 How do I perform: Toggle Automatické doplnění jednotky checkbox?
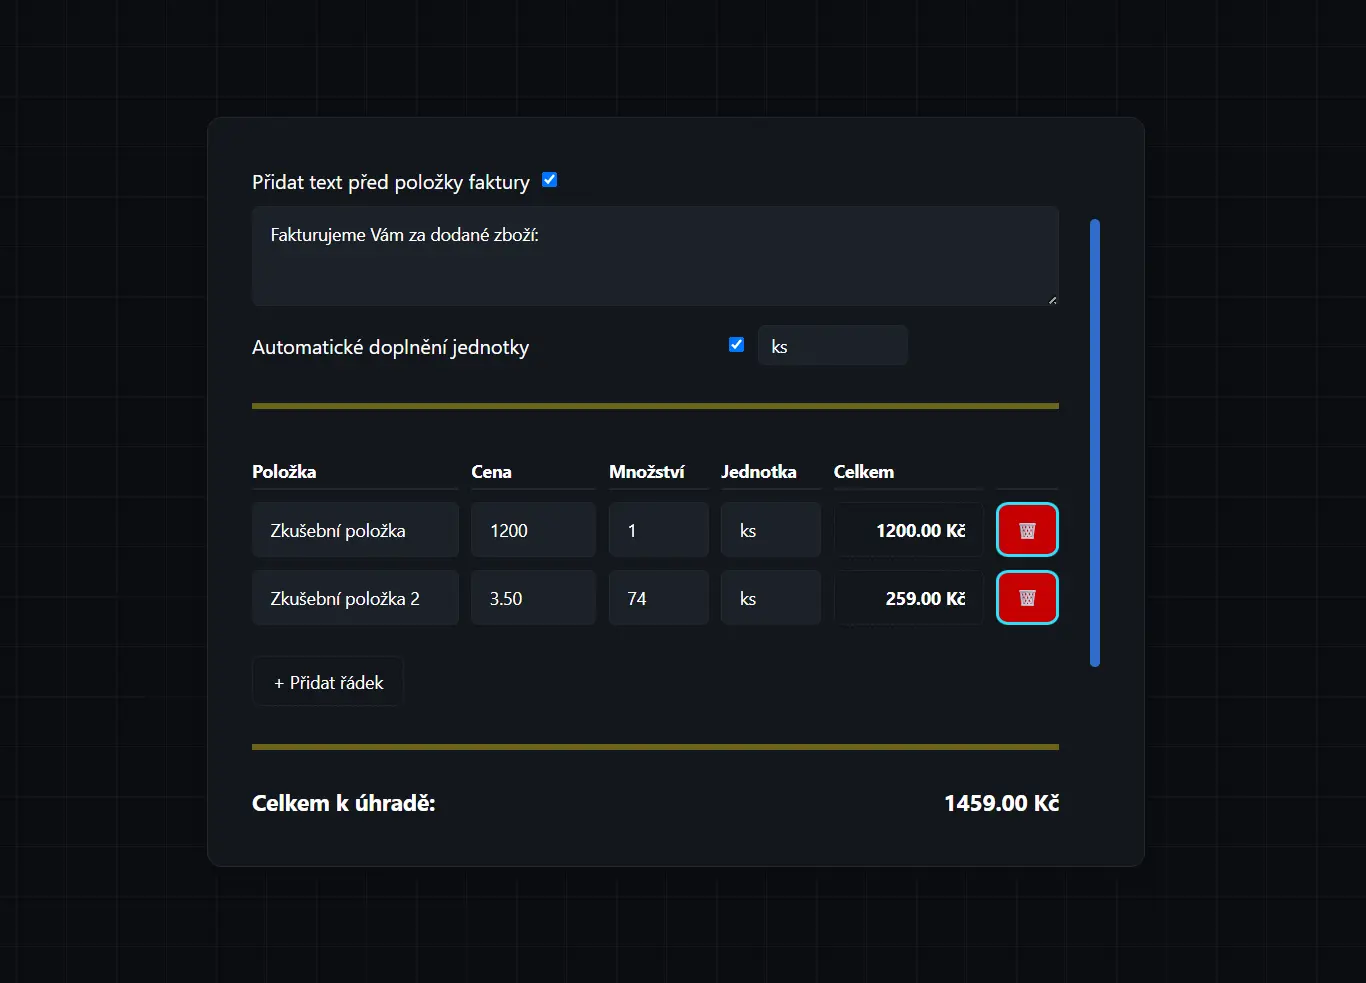point(736,345)
